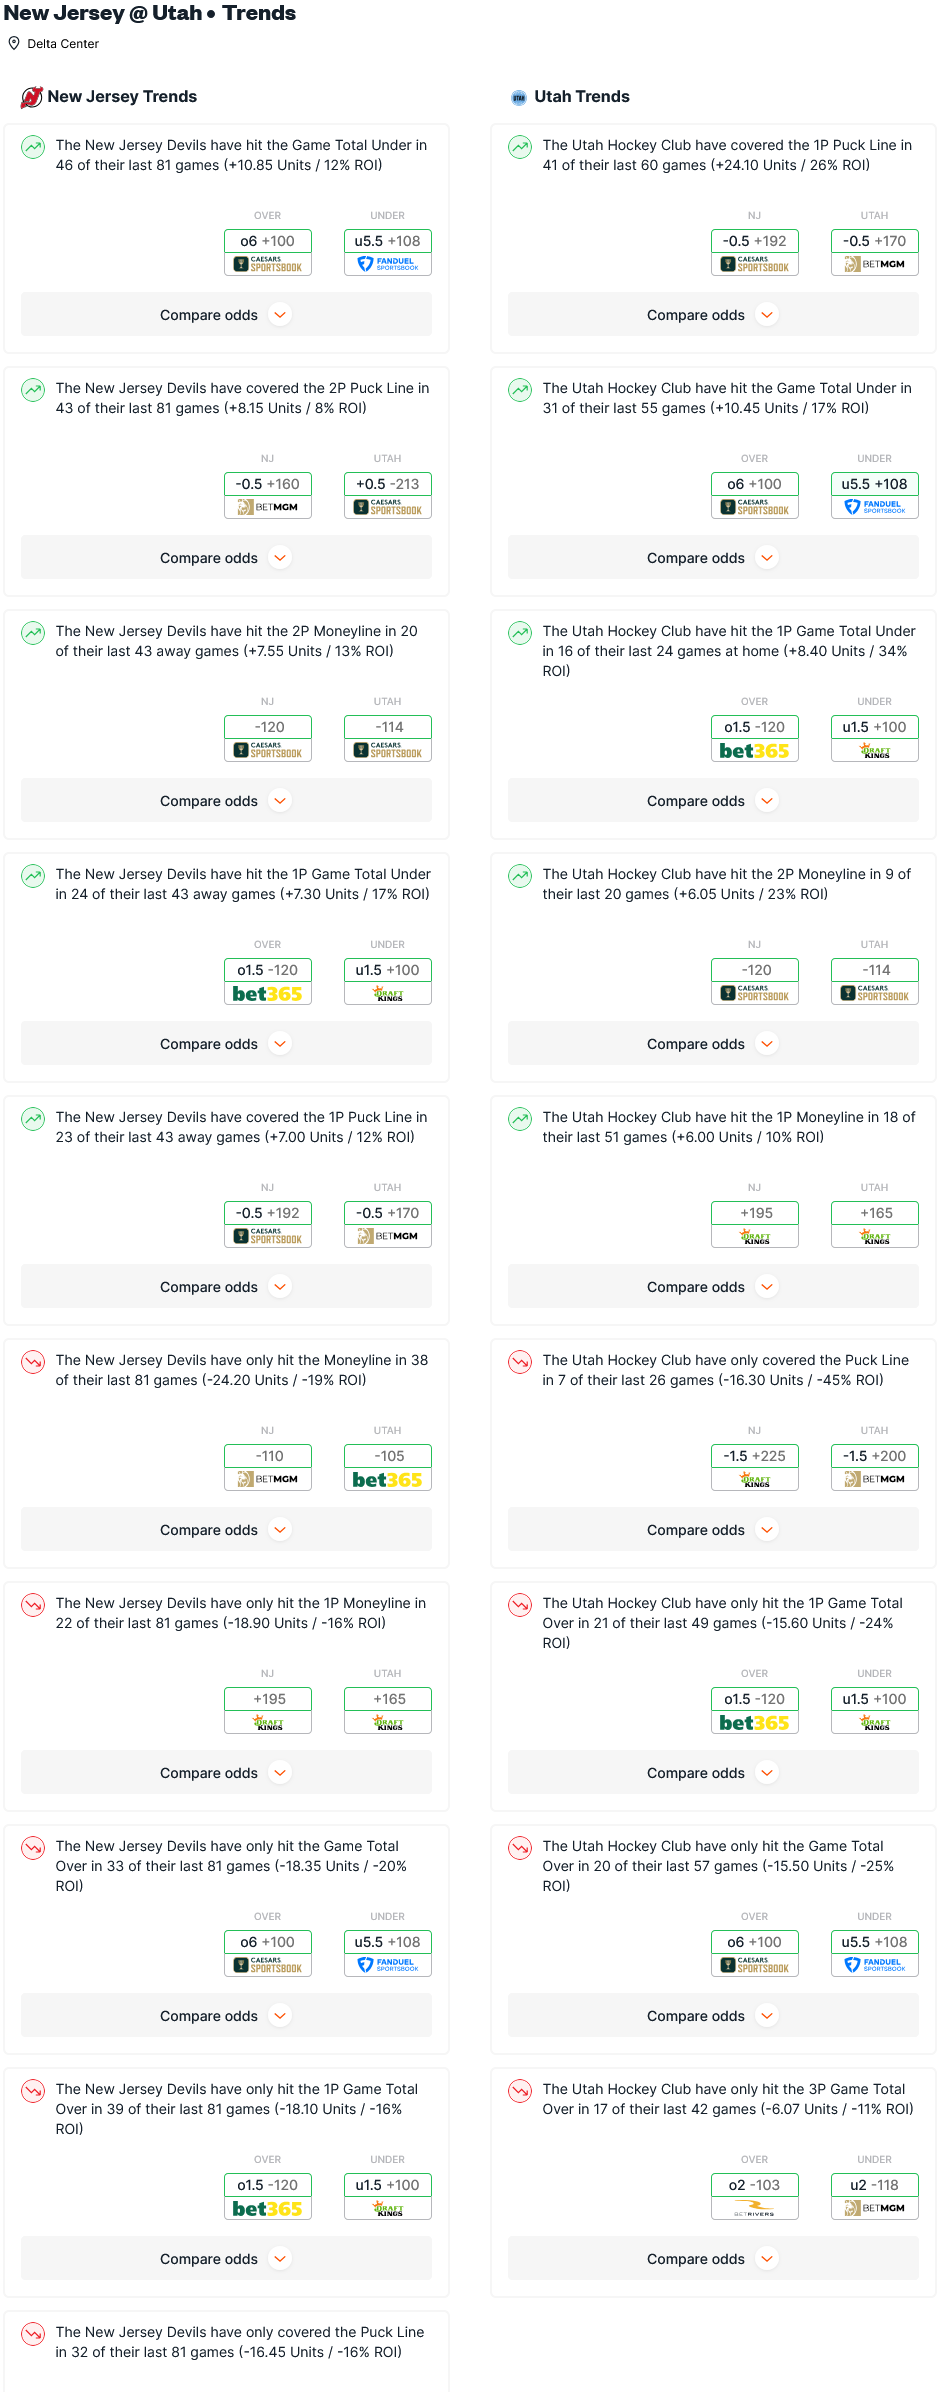The image size is (940, 2392).
Task: Click the New Jersey Devils team logo
Action: point(32,97)
